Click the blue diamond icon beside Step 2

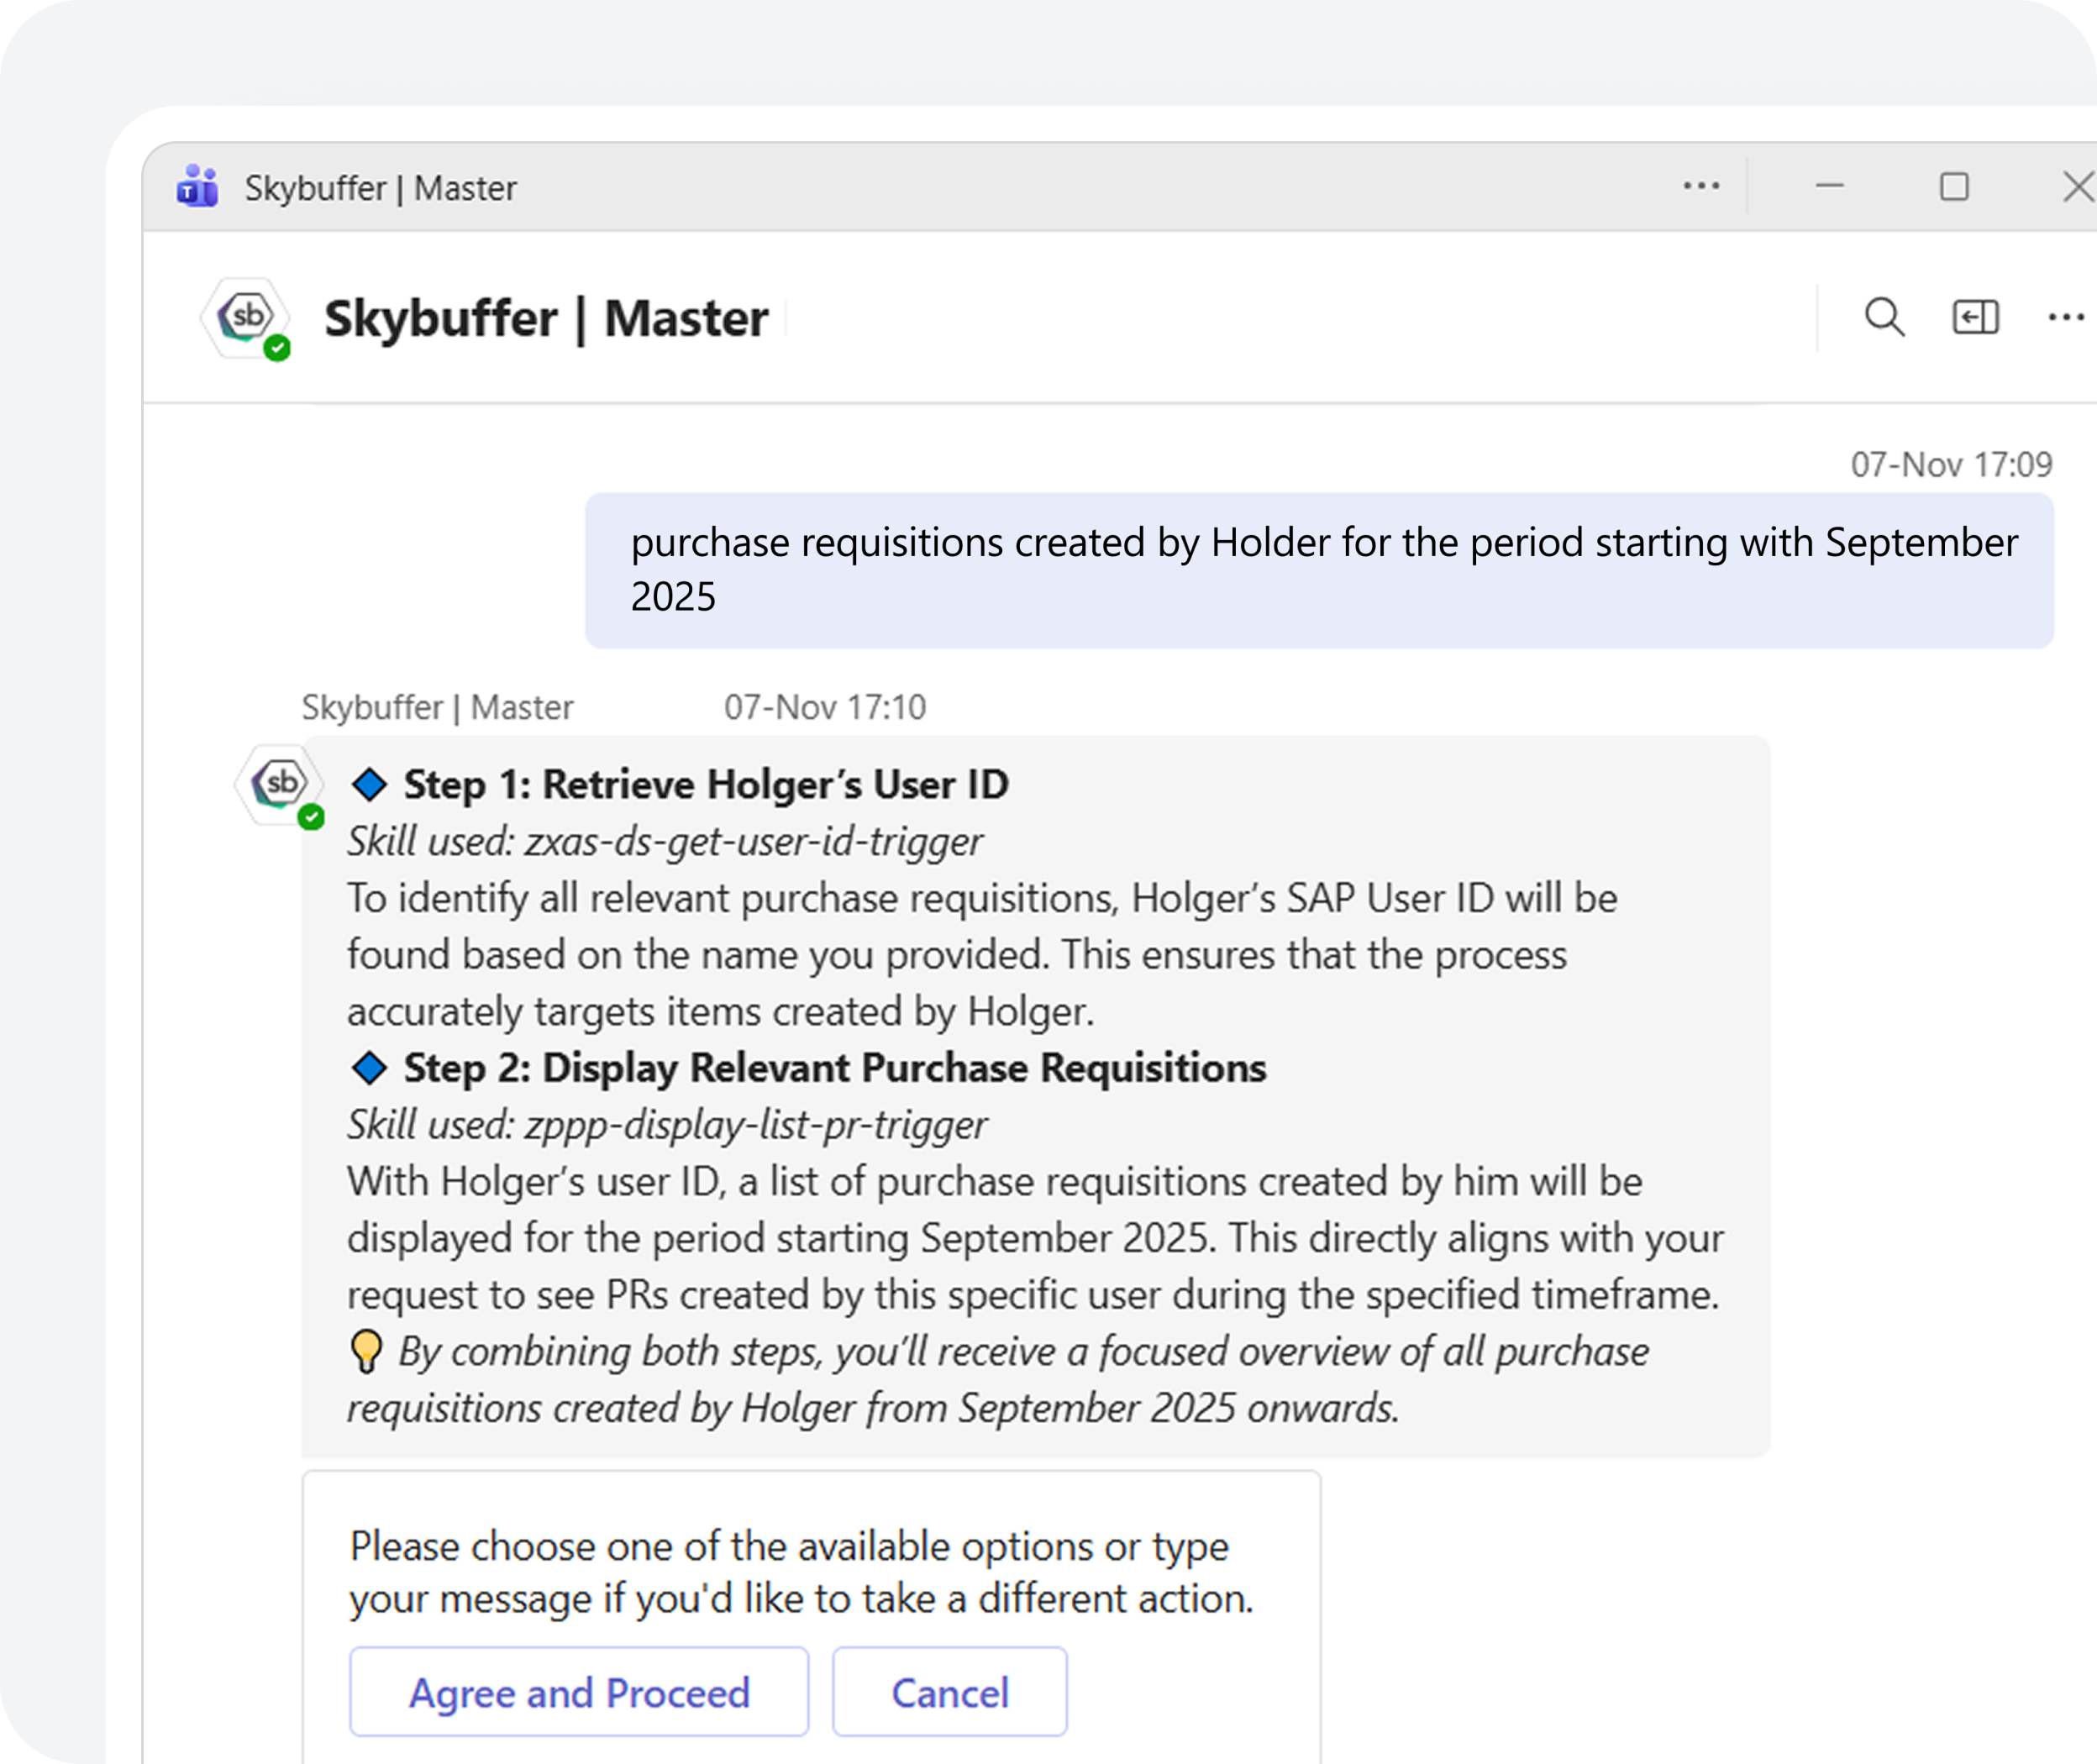pyautogui.click(x=369, y=1068)
